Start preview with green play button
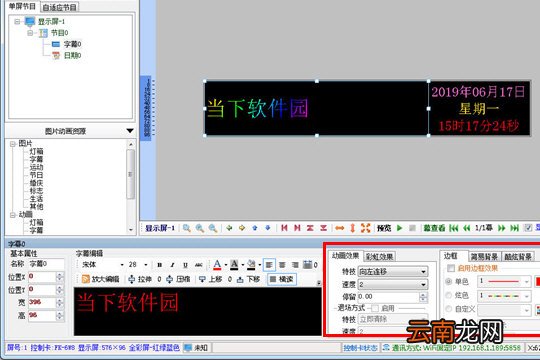 [399, 228]
